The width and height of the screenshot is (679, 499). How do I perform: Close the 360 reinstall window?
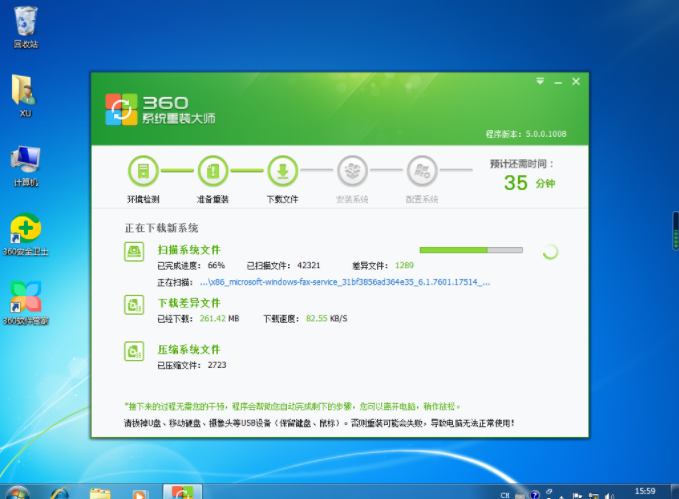pyautogui.click(x=576, y=81)
